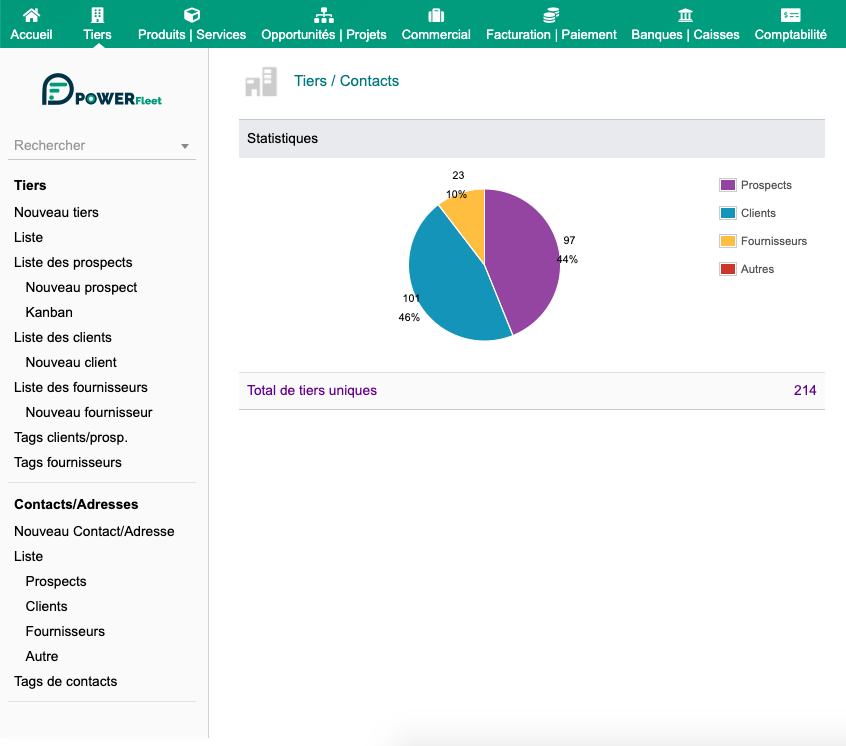The height and width of the screenshot is (746, 846).
Task: Click the Statistiques panel header
Action: click(531, 139)
